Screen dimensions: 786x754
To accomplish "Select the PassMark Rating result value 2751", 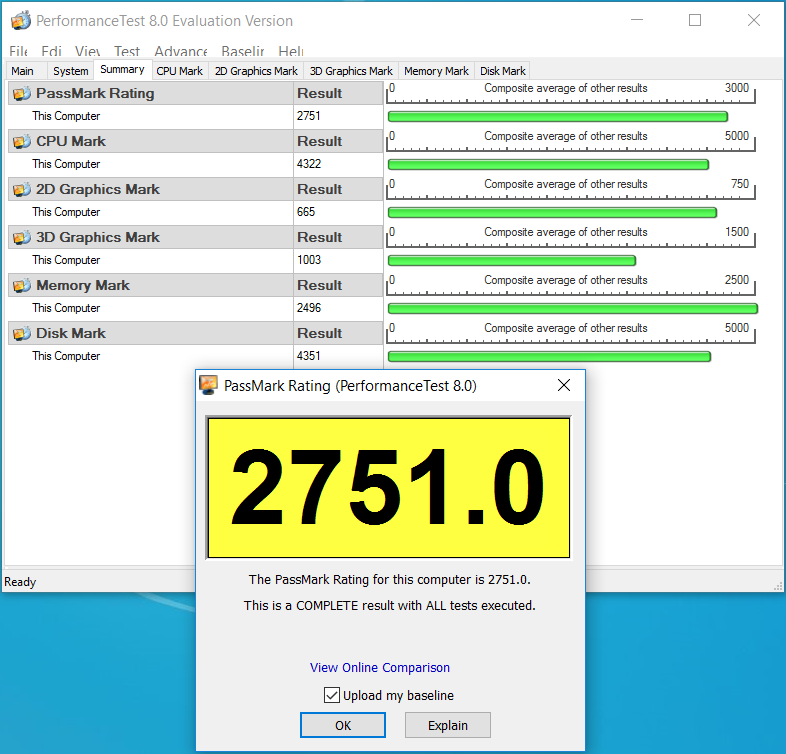I will pyautogui.click(x=308, y=116).
